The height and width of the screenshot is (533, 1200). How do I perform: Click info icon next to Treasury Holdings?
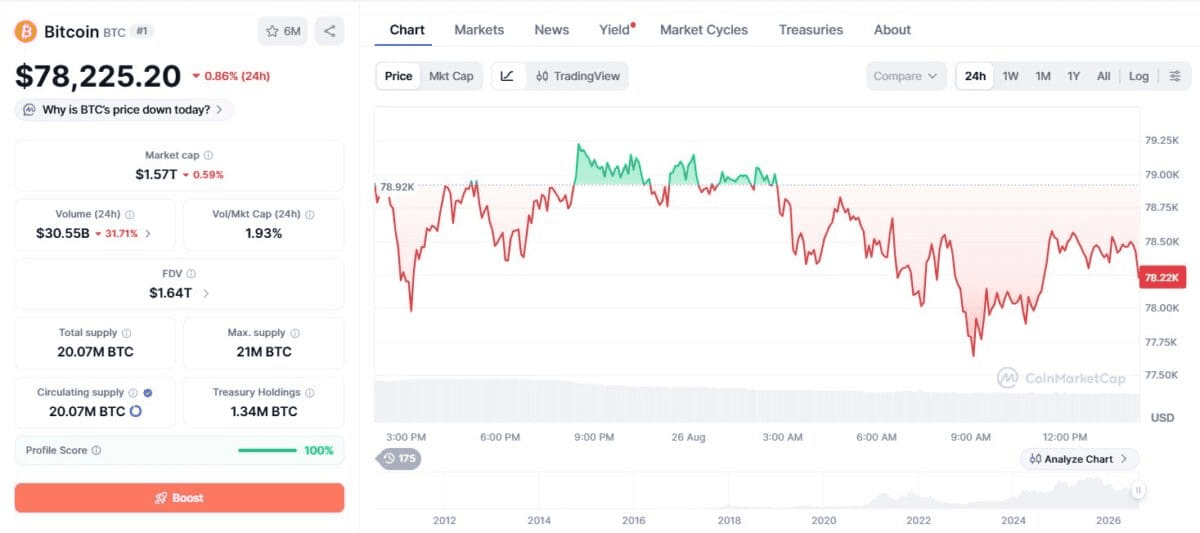pos(310,393)
